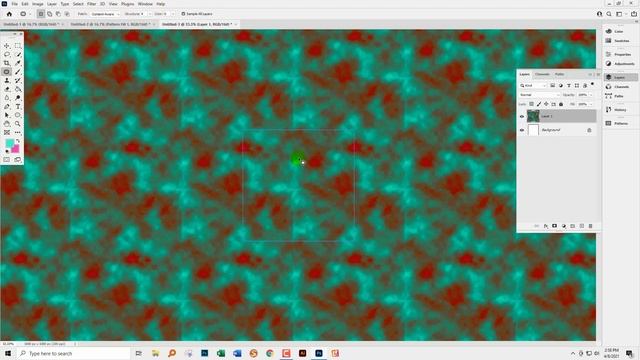Click the teal foreground color swatch
This screenshot has height=360, width=640.
pos(9,143)
